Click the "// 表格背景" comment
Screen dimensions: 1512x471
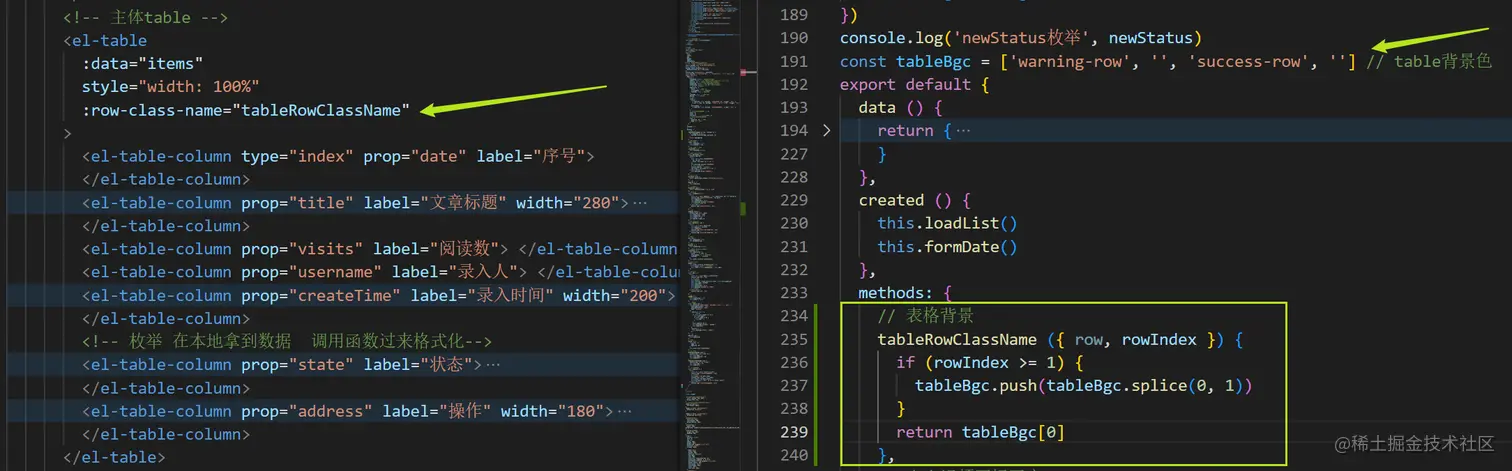click(x=925, y=316)
